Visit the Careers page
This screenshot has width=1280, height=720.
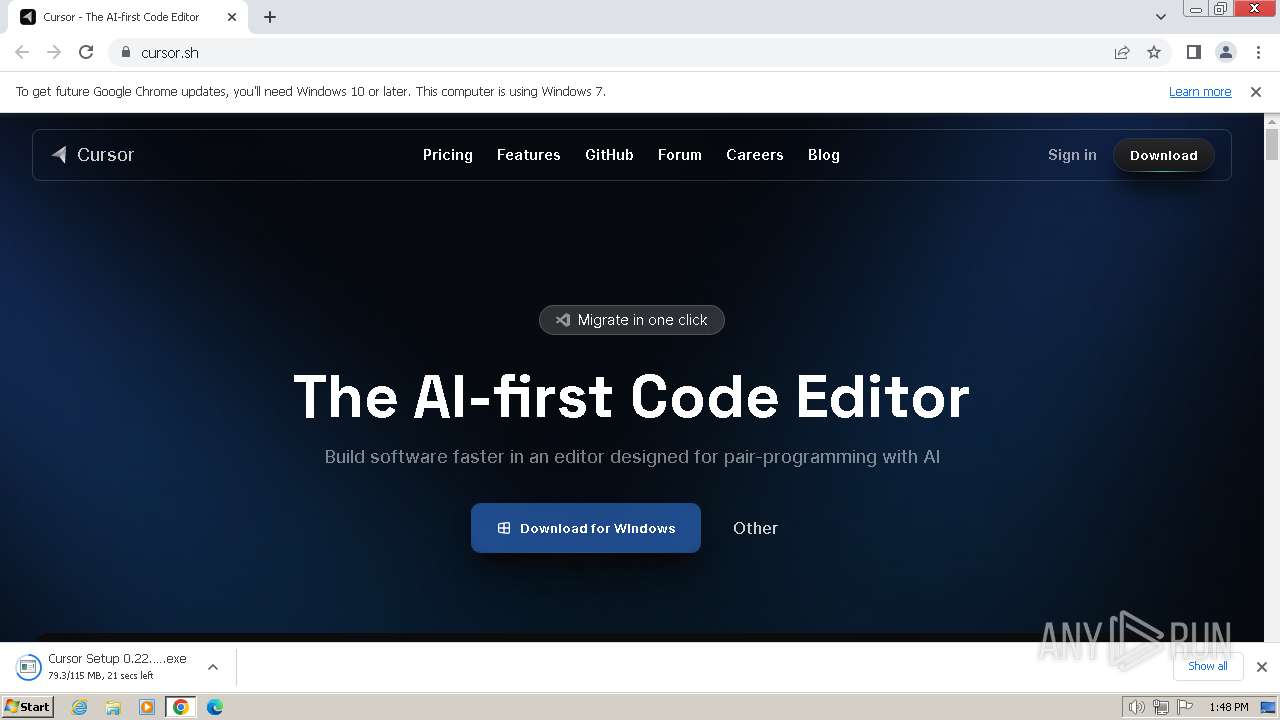click(x=754, y=155)
